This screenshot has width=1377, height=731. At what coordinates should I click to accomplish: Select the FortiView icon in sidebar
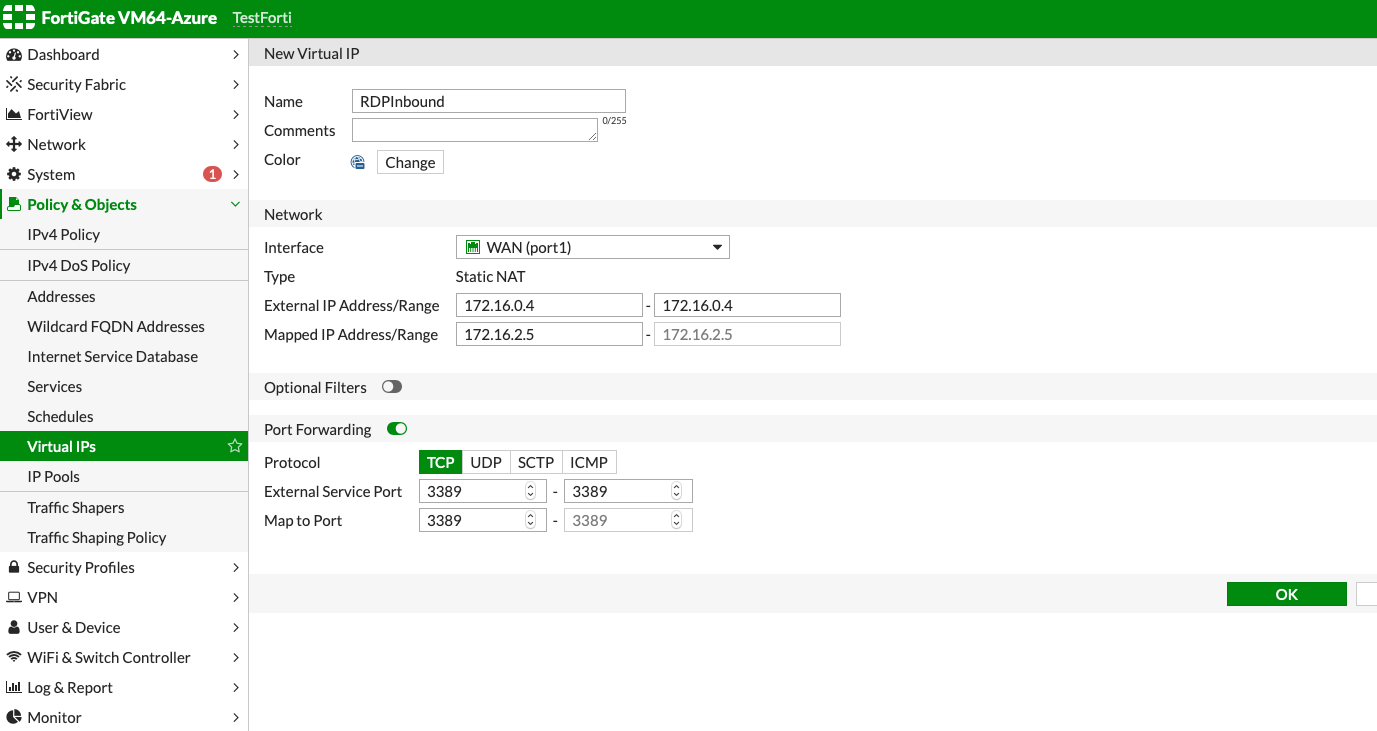tap(13, 114)
